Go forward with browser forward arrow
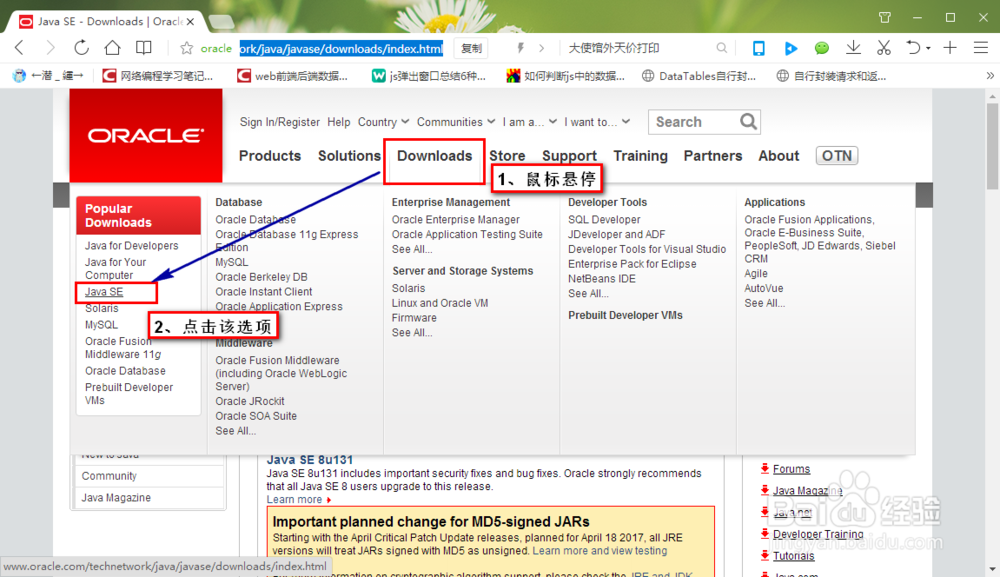Screen dimensions: 1000x577 [x=50, y=48]
